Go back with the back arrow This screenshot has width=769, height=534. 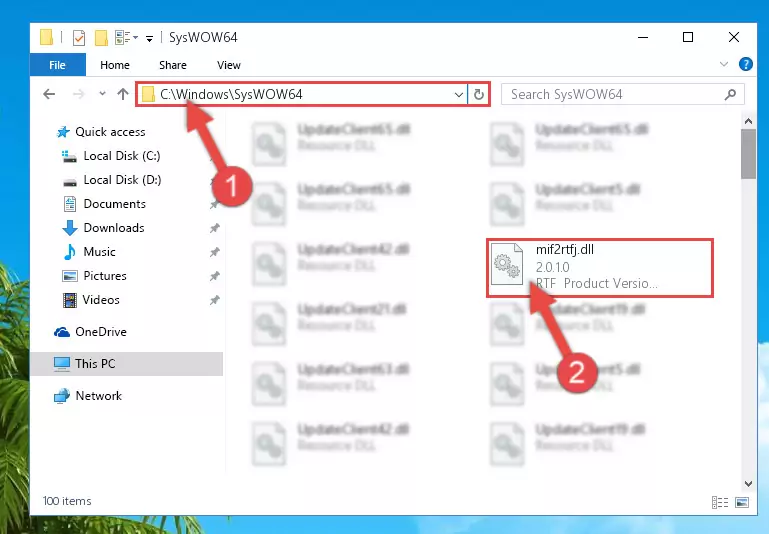[x=49, y=94]
